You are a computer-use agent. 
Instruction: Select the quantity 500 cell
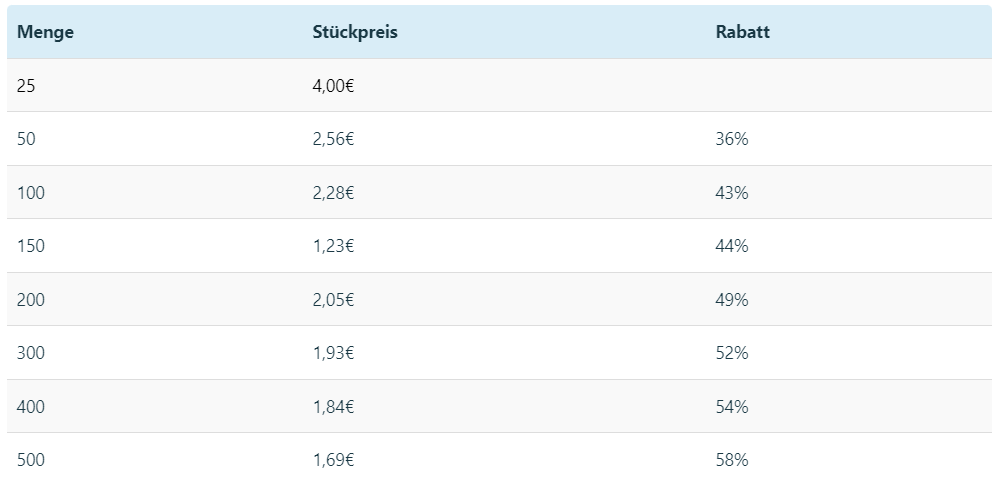tap(31, 460)
